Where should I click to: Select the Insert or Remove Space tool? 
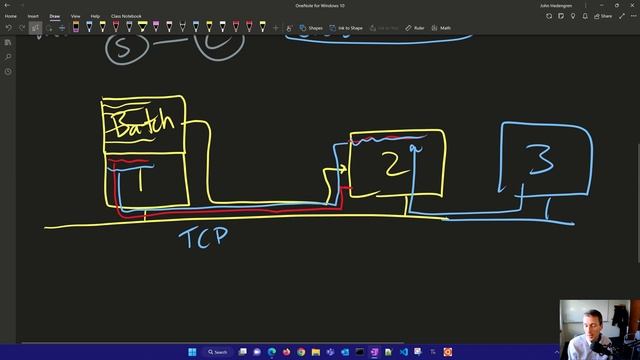coord(62,28)
